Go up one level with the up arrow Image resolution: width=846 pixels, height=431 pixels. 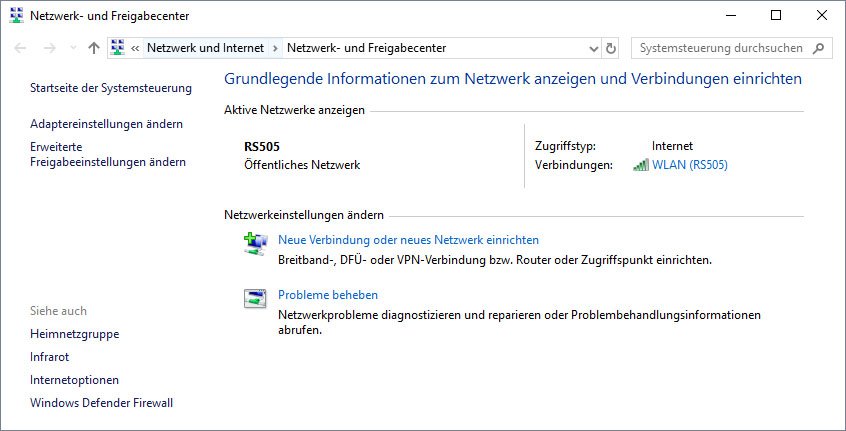[94, 48]
